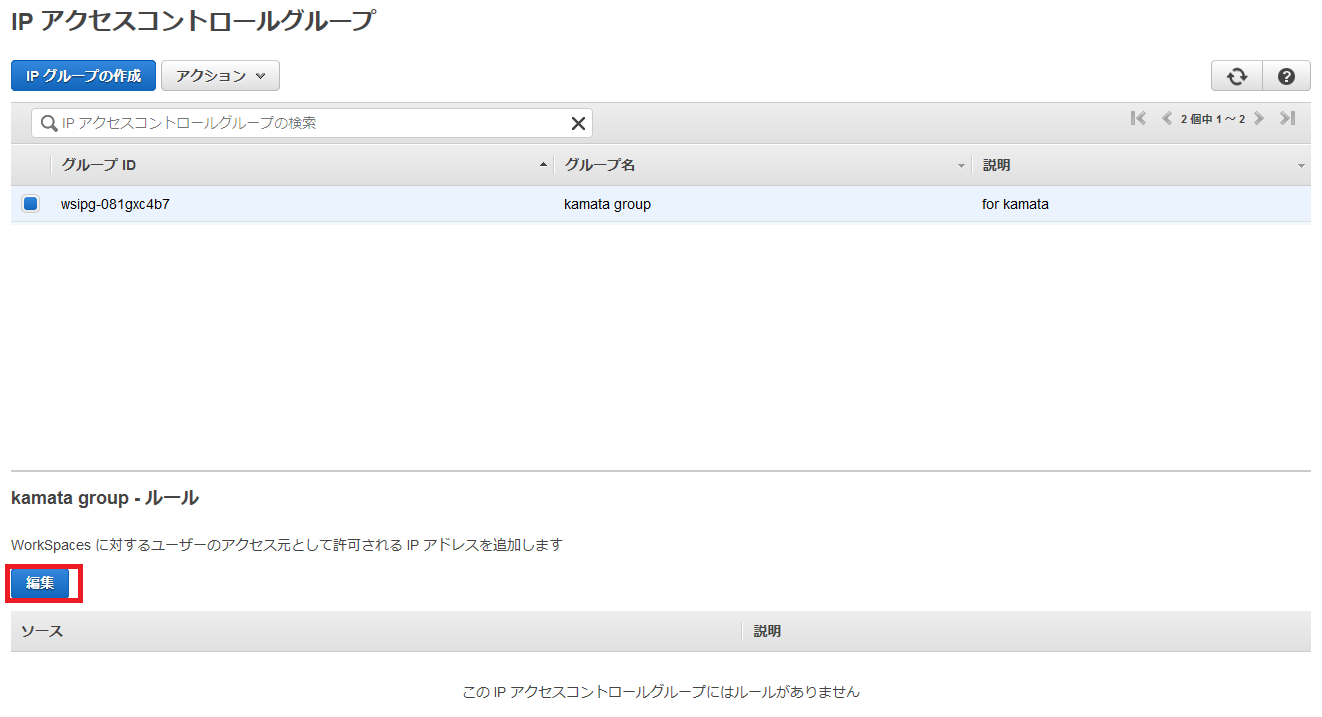Select the for kamata description cell
Image resolution: width=1322 pixels, height=717 pixels.
1015,204
